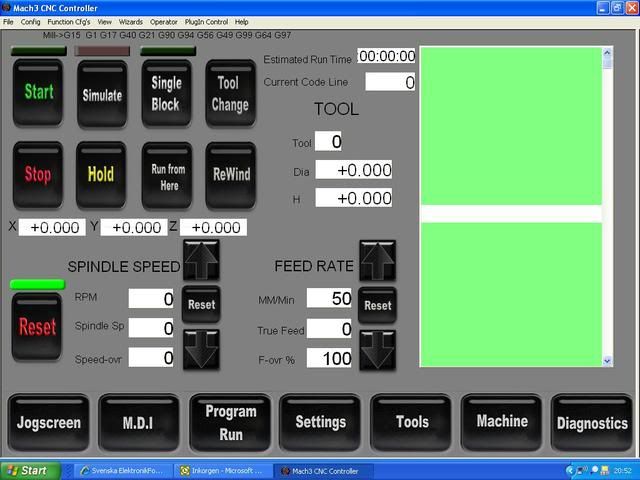Click the Tool number field
Screen dimensions: 640x480
click(x=328, y=141)
